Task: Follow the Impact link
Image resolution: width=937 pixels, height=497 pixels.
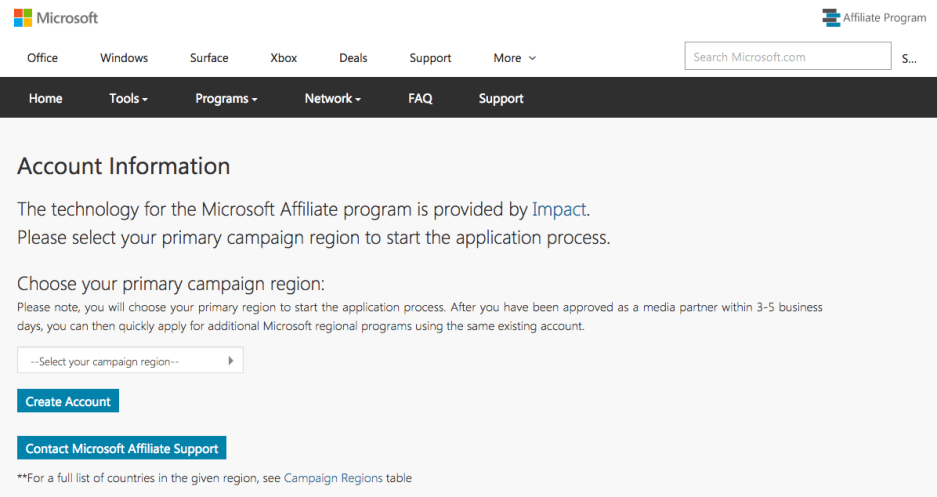Action: (559, 210)
